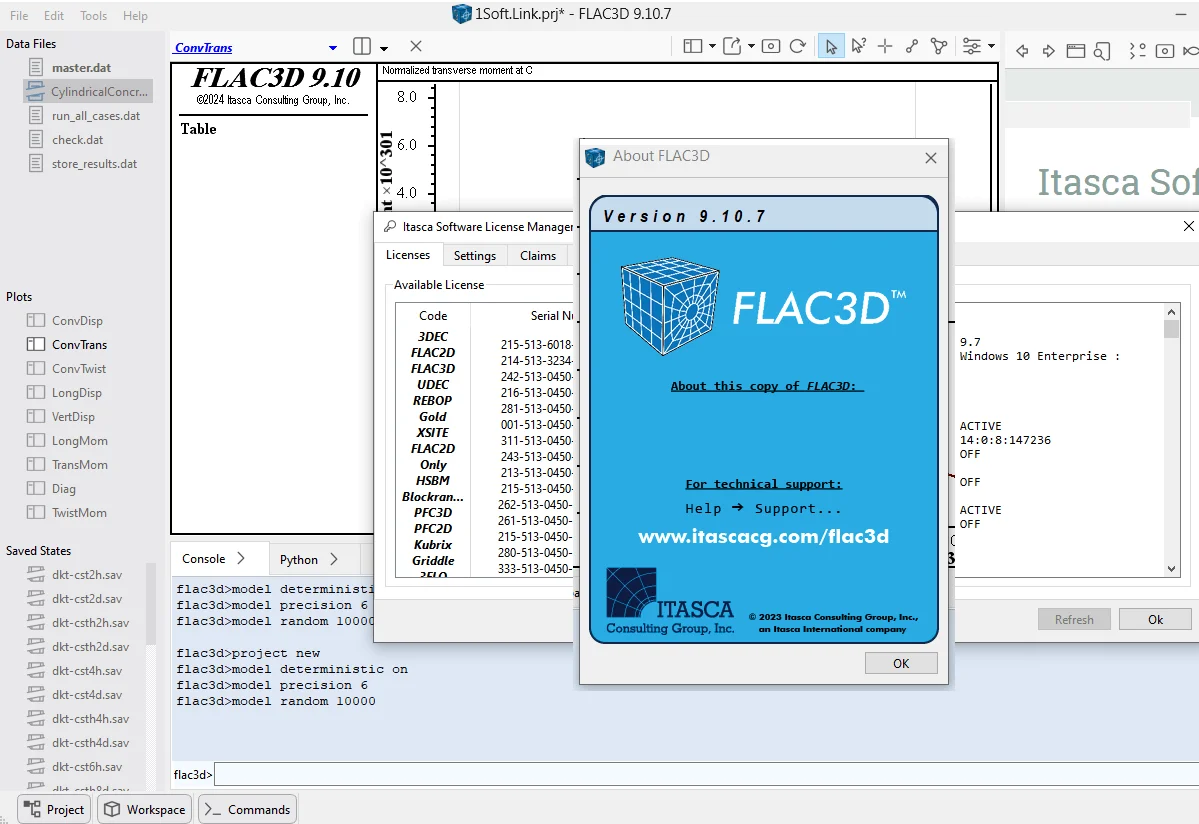
Task: Click the flac3d> command input field
Action: point(705,774)
